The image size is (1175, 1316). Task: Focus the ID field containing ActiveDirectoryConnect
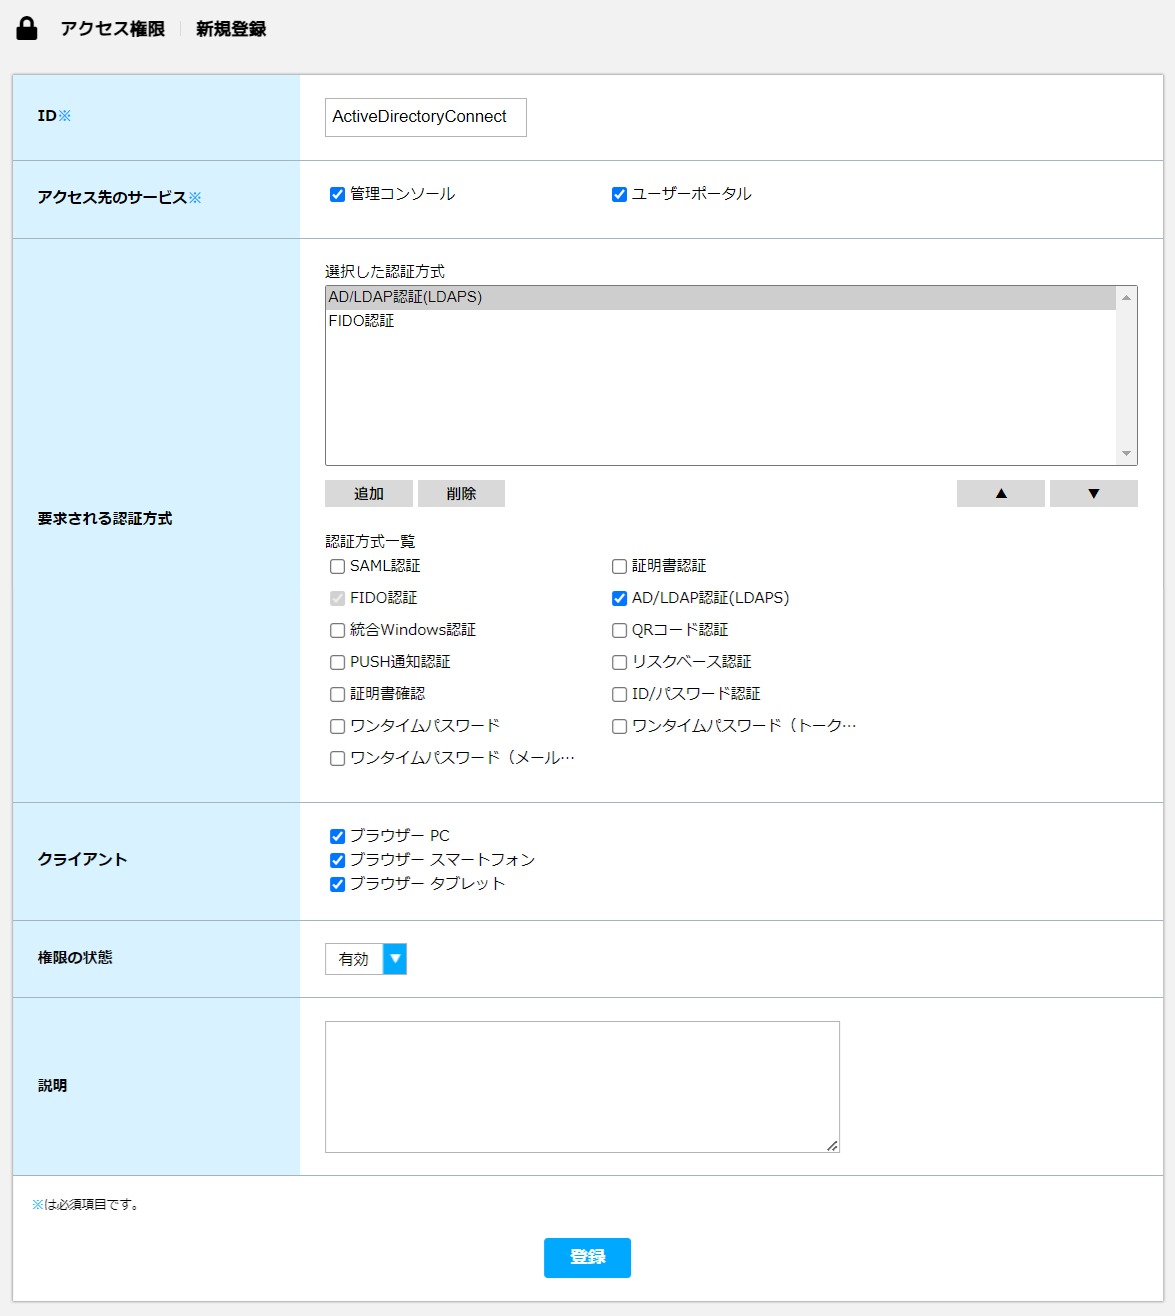click(426, 117)
